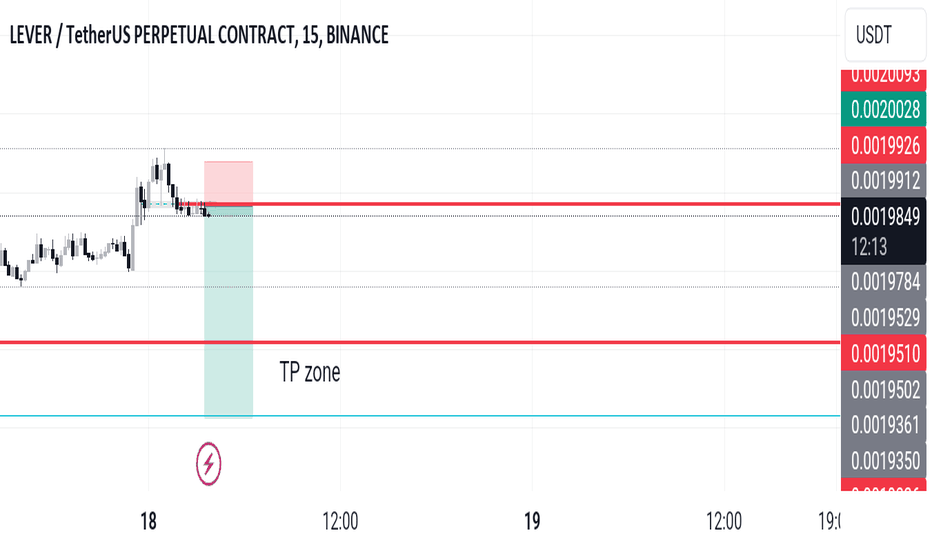Click the first 12:00 time axis label
Viewport: 932px width, 550px height.
pyautogui.click(x=340, y=521)
